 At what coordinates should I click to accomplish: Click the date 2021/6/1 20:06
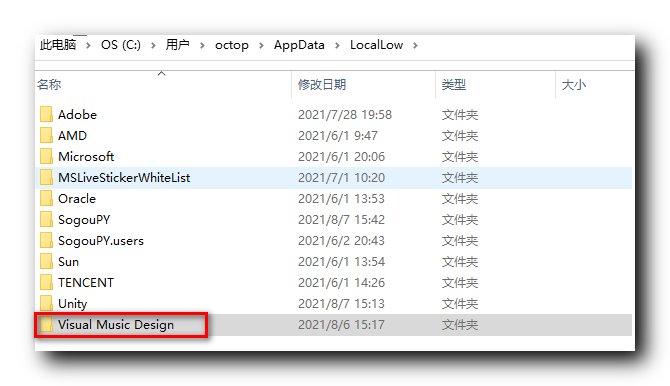[x=341, y=156]
